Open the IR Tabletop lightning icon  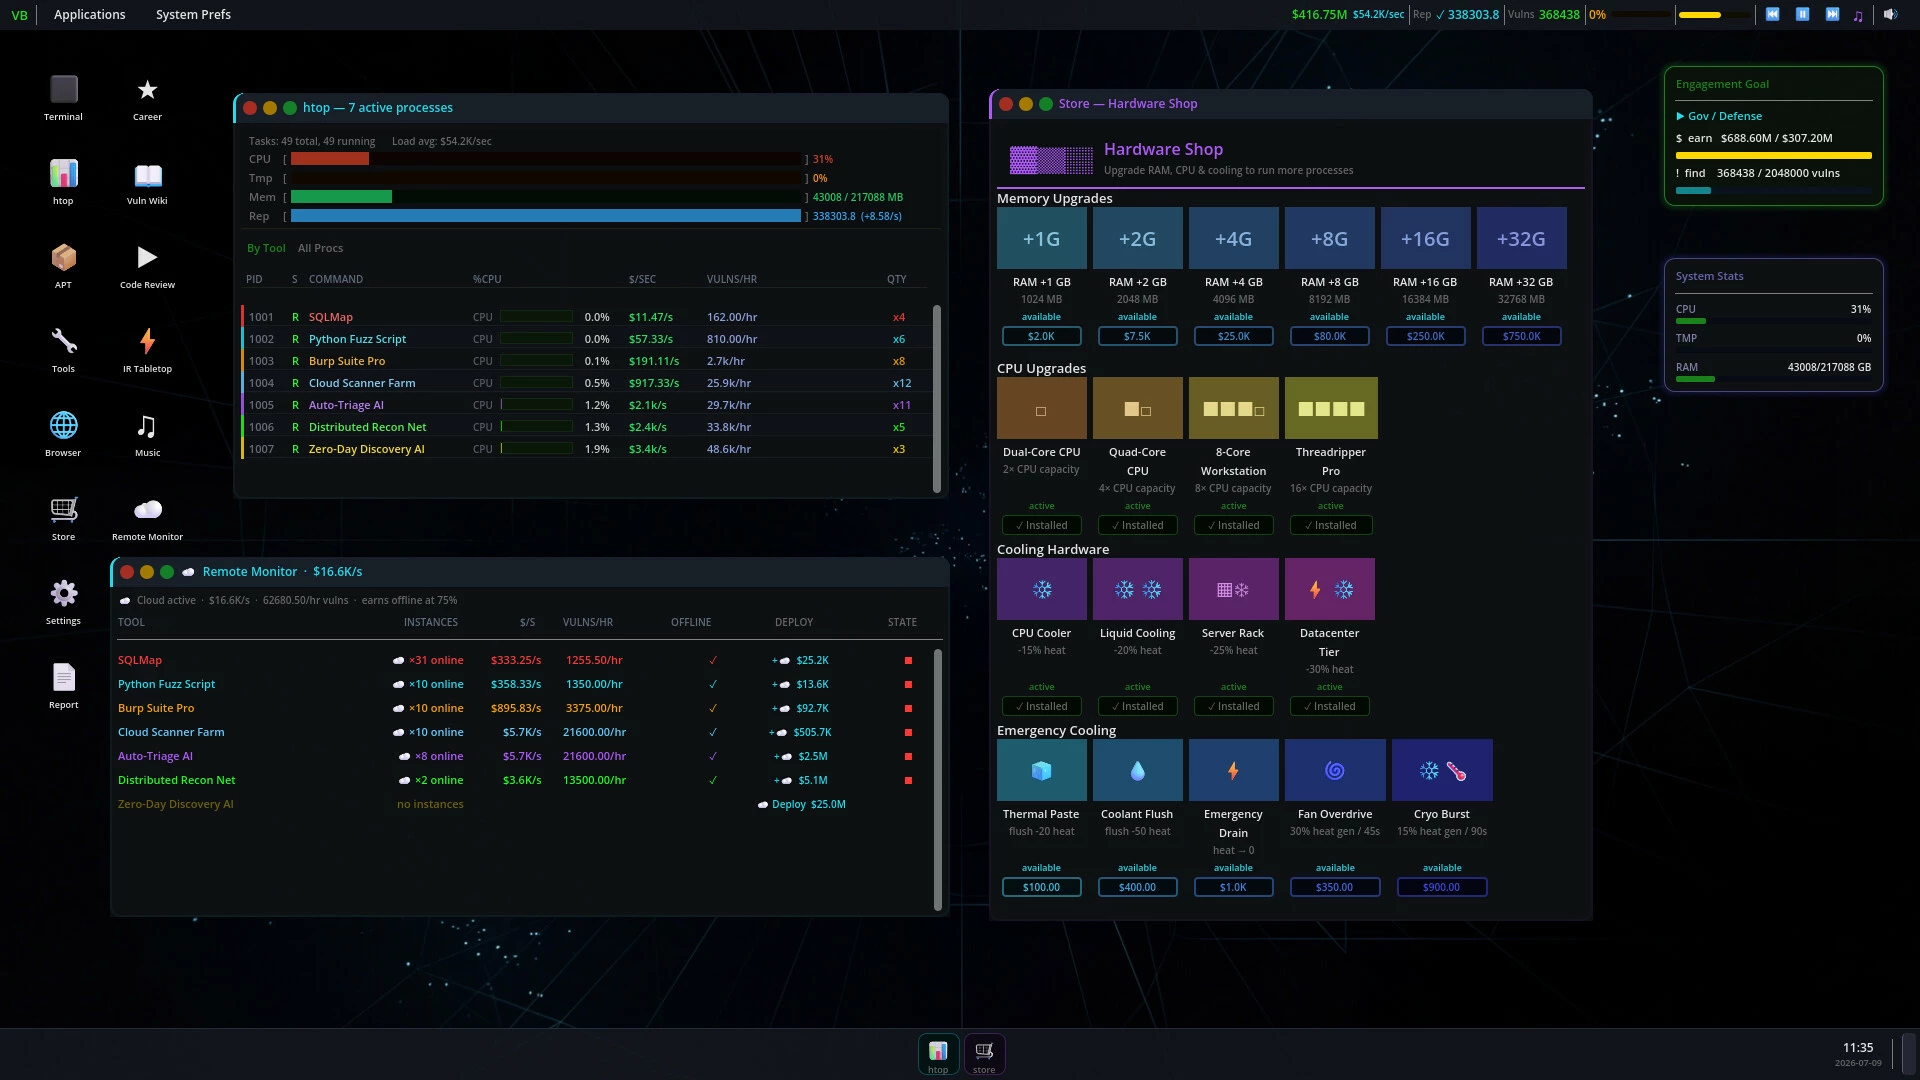tap(147, 349)
